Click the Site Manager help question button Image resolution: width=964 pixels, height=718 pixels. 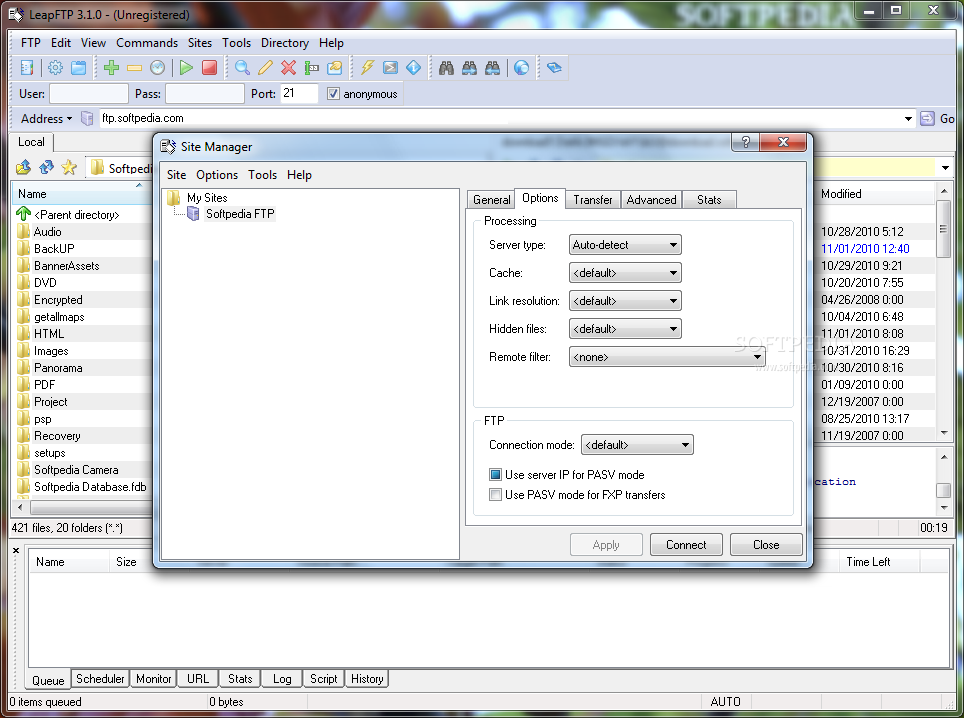pos(746,142)
